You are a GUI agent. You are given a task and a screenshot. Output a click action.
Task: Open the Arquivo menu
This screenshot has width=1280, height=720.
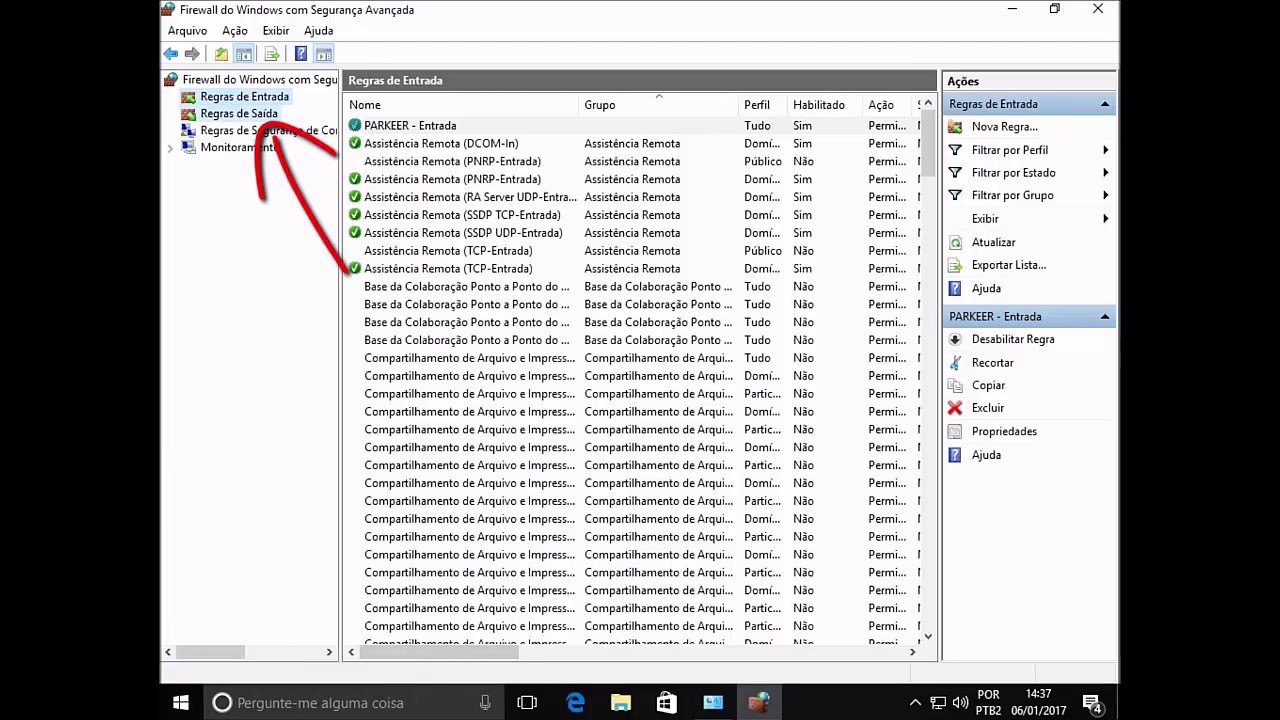187,31
